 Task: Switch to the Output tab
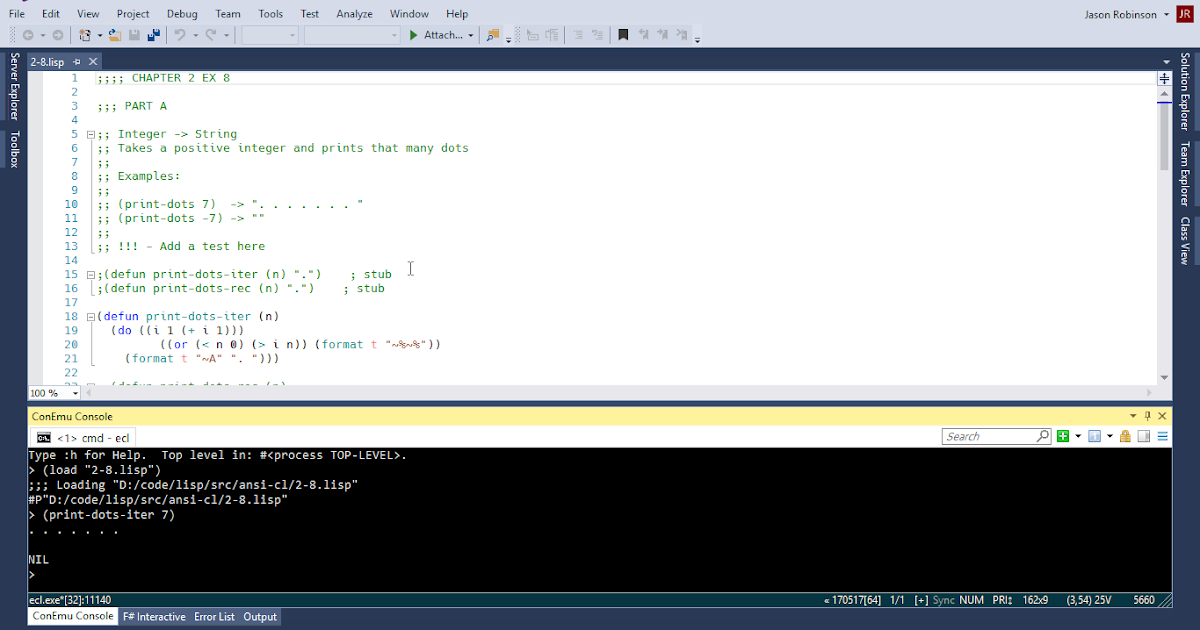coord(260,617)
